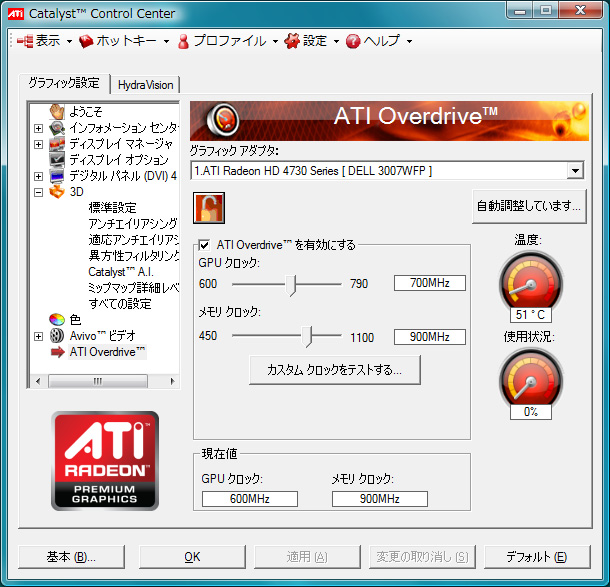Click the プロファイル profile person icon
This screenshot has width=610, height=587.
(183, 41)
